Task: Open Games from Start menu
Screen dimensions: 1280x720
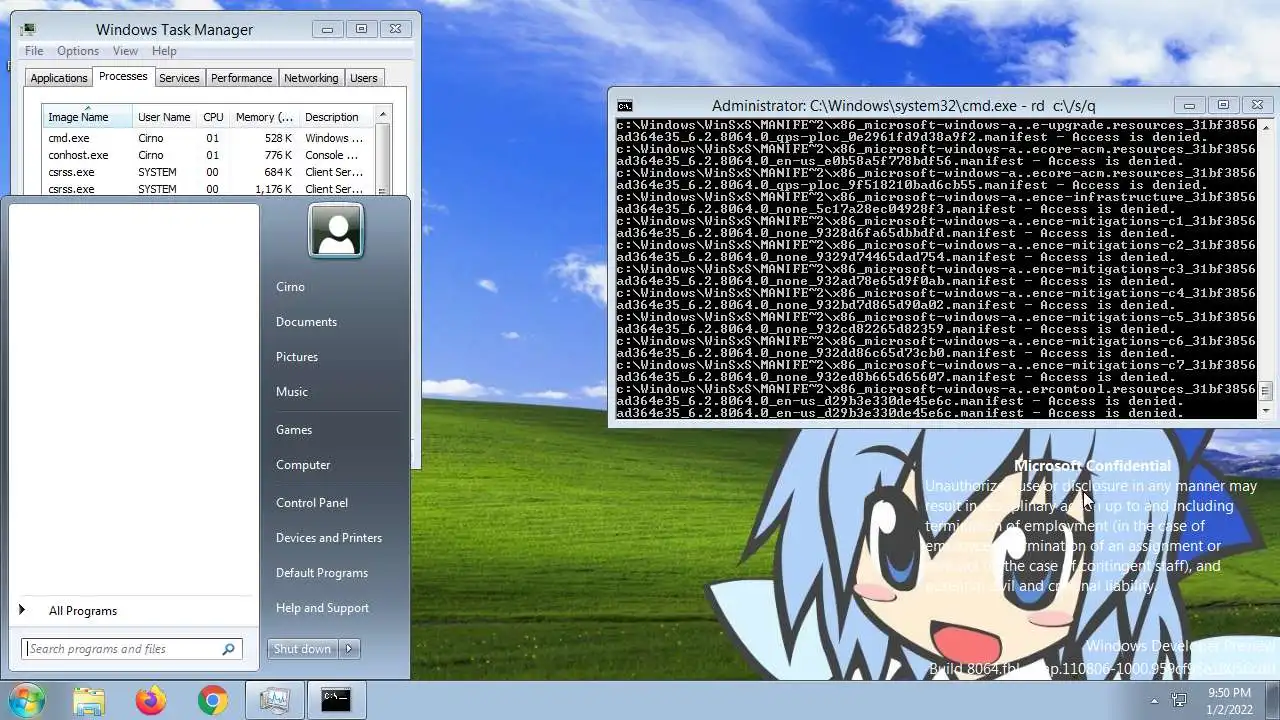Action: click(294, 430)
